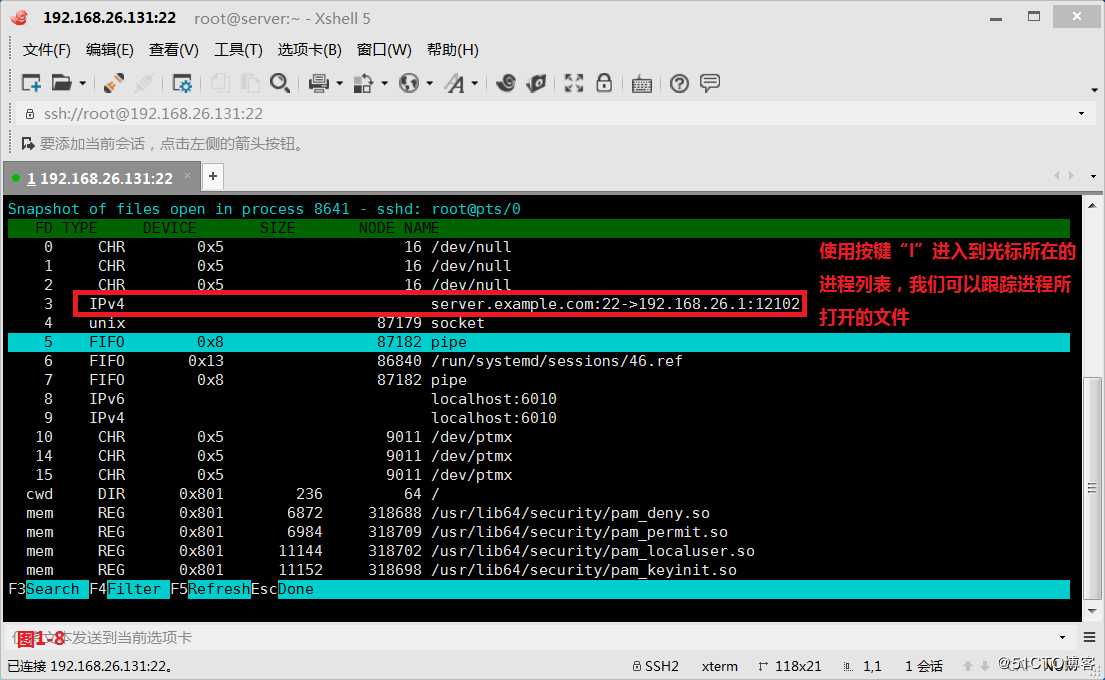Toggle Full screen icon
The image size is (1105, 680).
(x=574, y=83)
